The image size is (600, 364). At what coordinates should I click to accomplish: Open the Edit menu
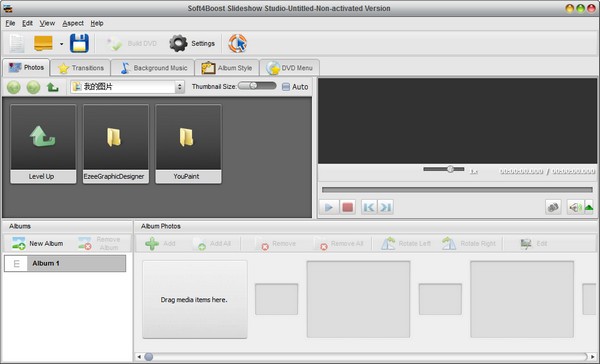point(27,23)
